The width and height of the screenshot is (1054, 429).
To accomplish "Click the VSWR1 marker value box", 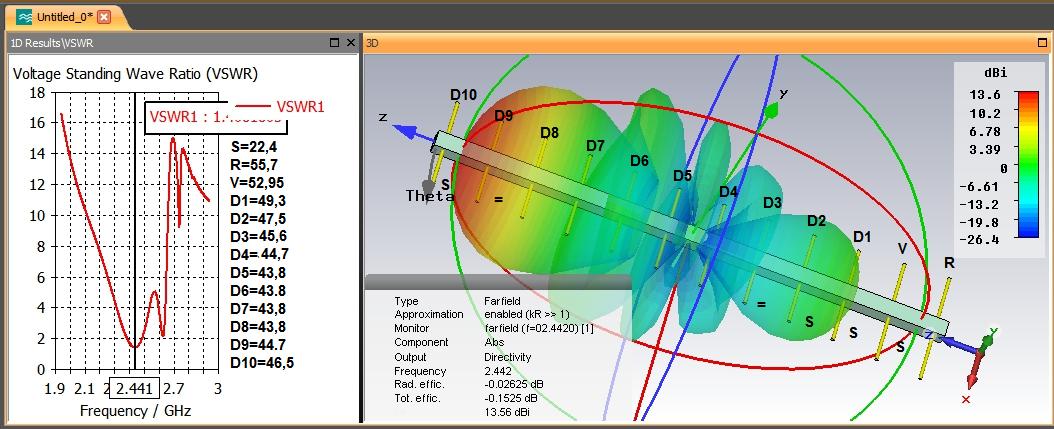I will pyautogui.click(x=215, y=117).
